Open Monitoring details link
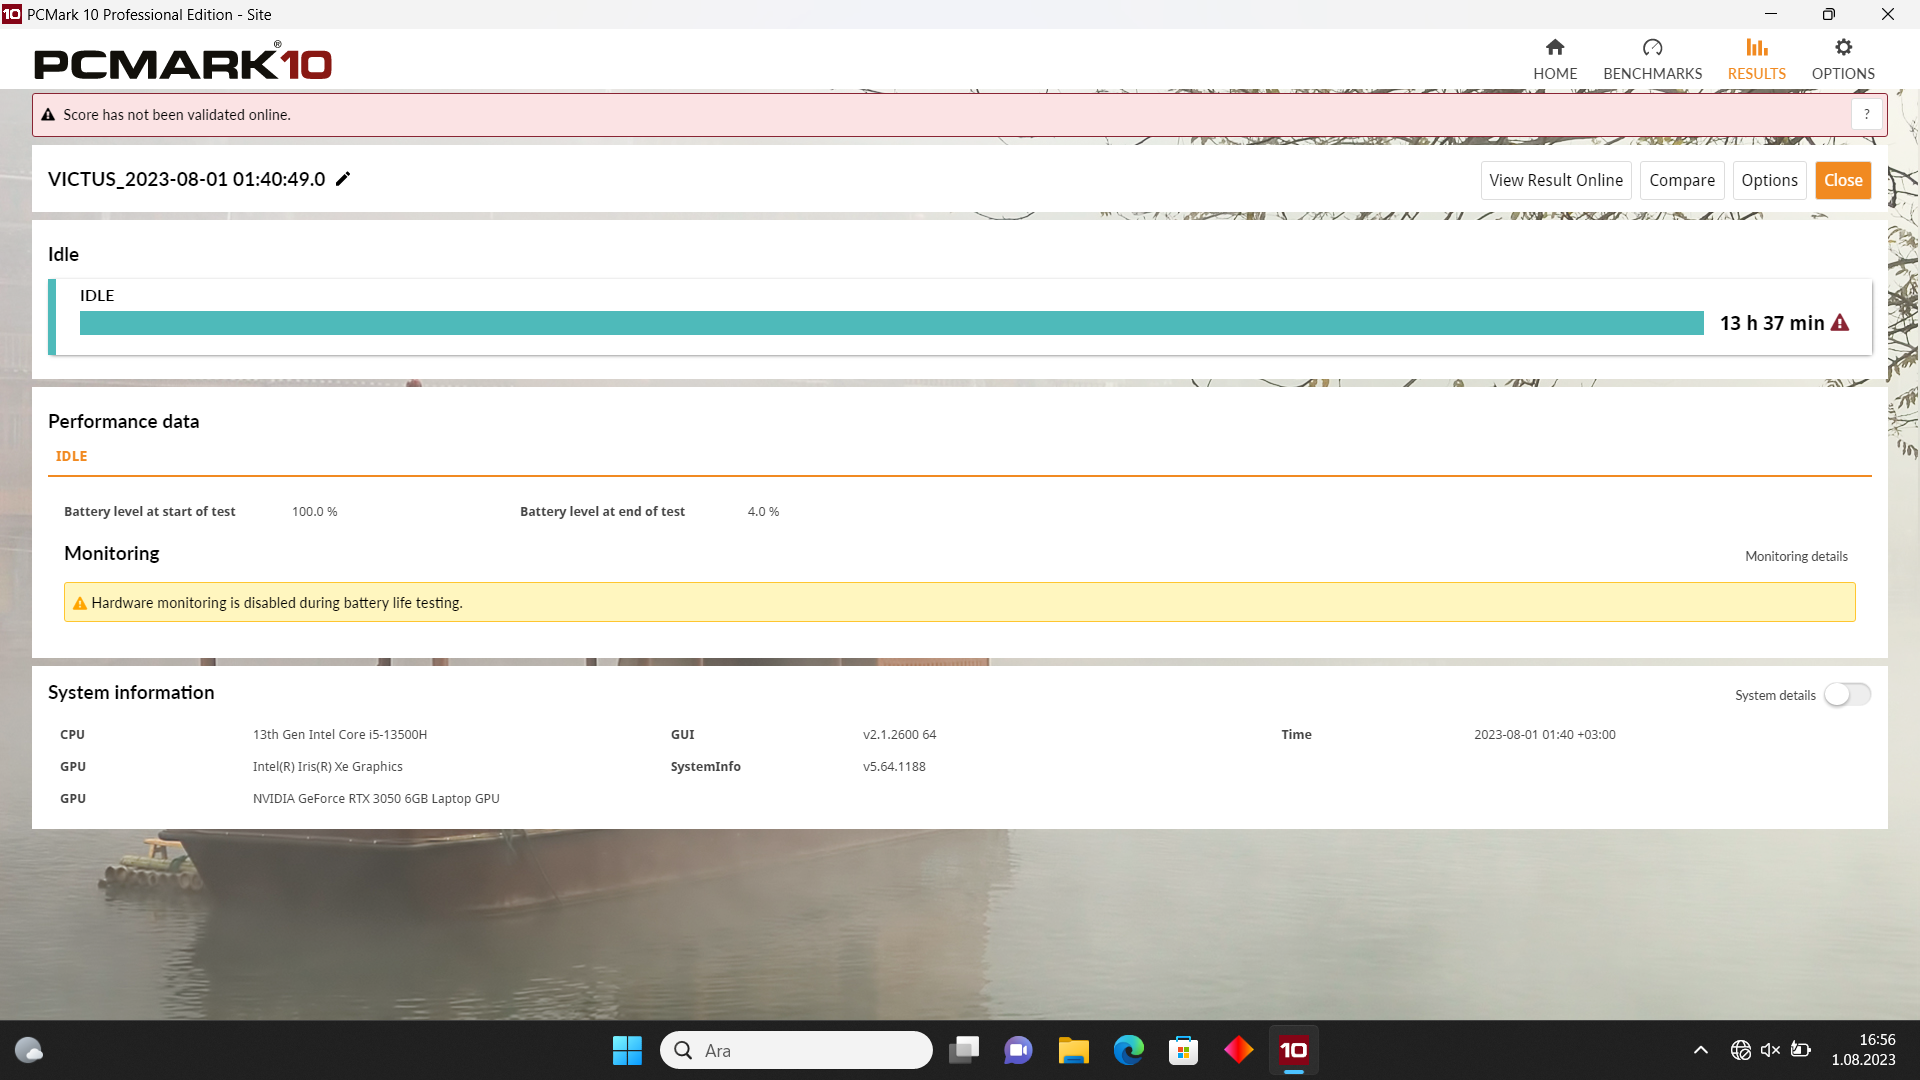The height and width of the screenshot is (1080, 1920). [1796, 556]
